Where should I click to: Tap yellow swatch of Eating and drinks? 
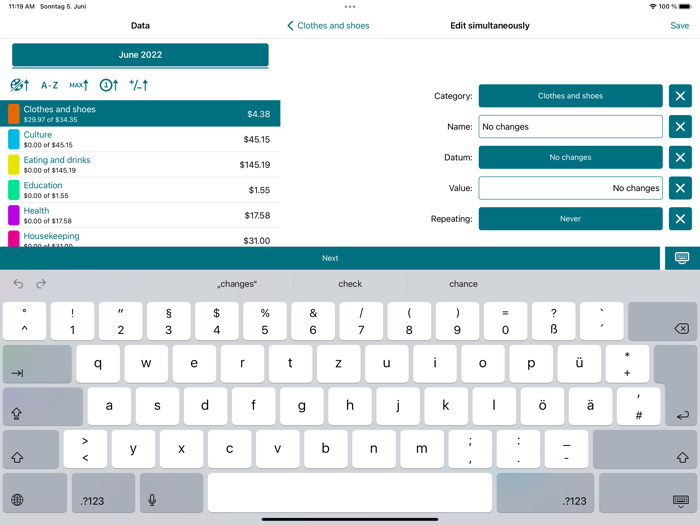click(x=14, y=165)
